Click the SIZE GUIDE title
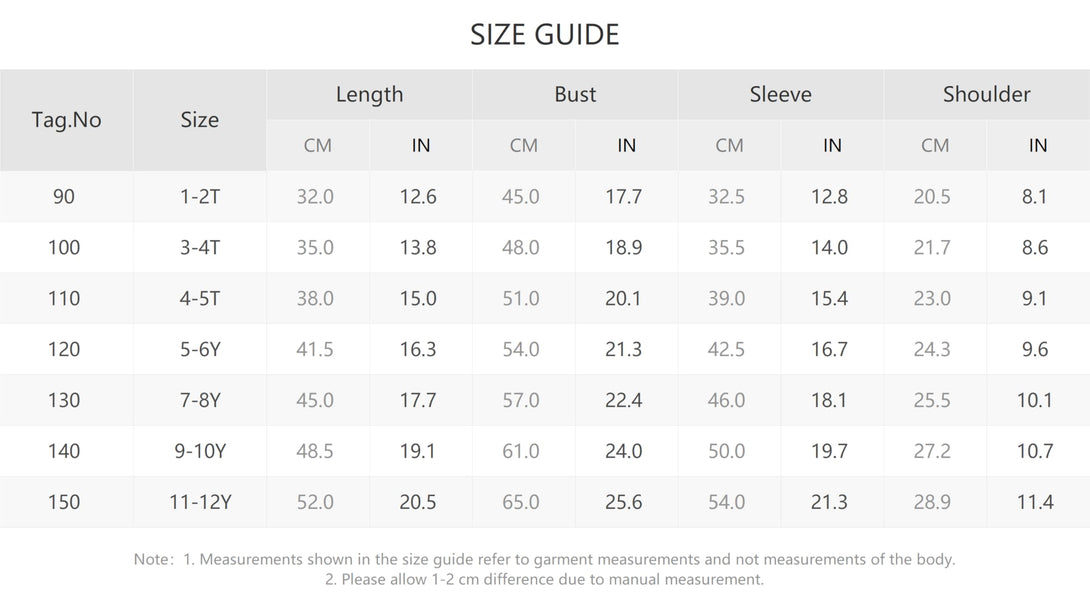This screenshot has height=612, width=1090. click(x=544, y=35)
